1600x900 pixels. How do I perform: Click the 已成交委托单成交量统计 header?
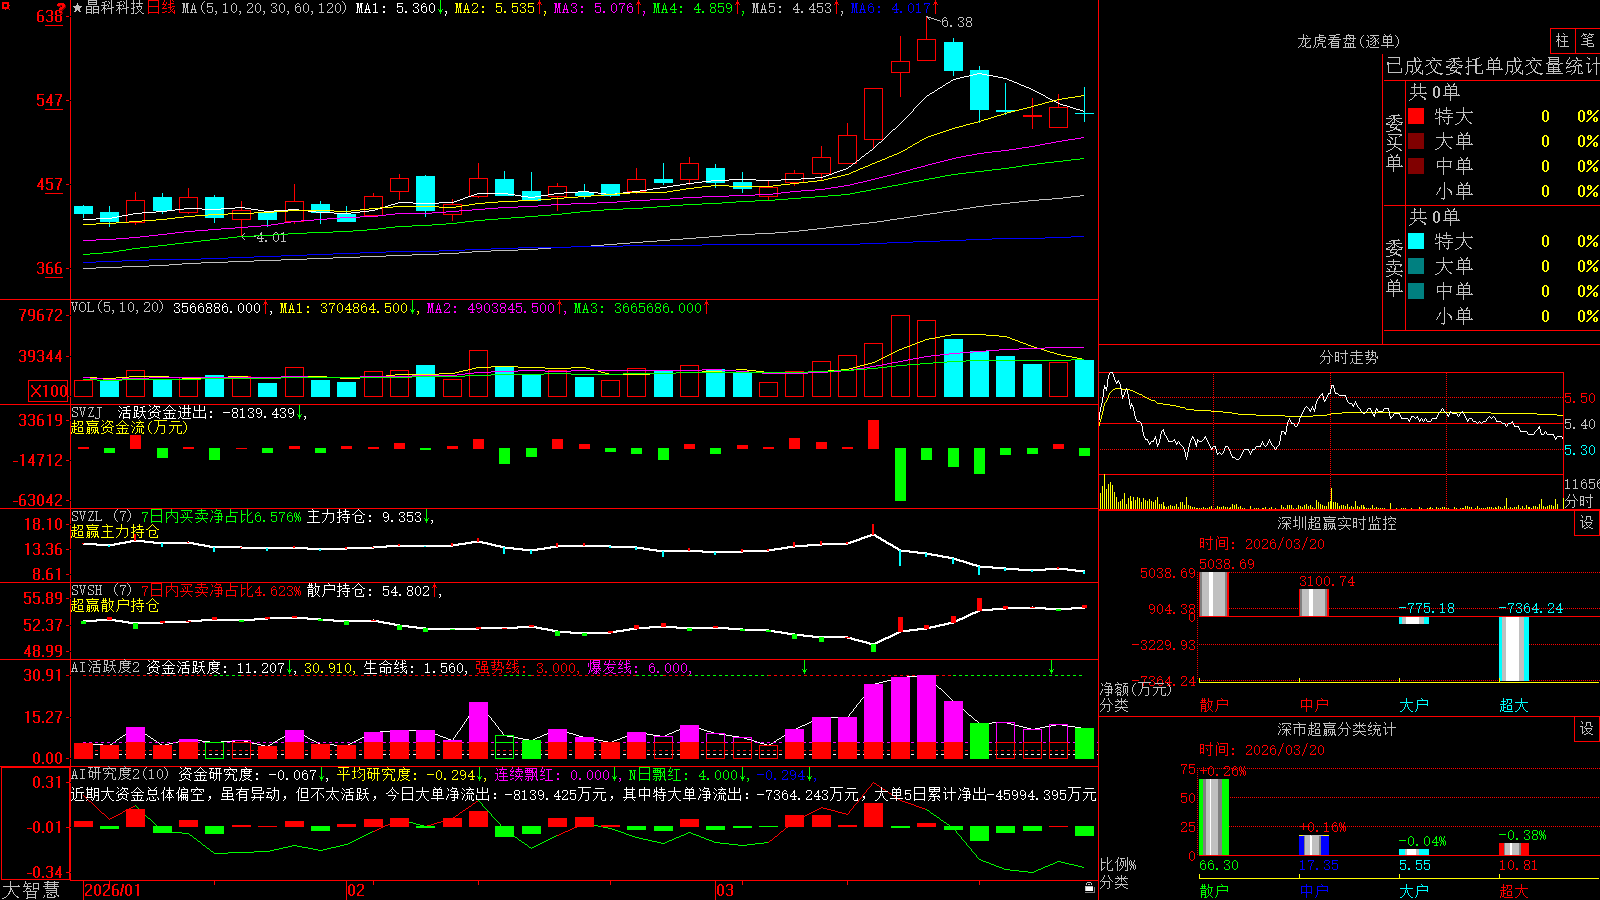[x=1492, y=66]
